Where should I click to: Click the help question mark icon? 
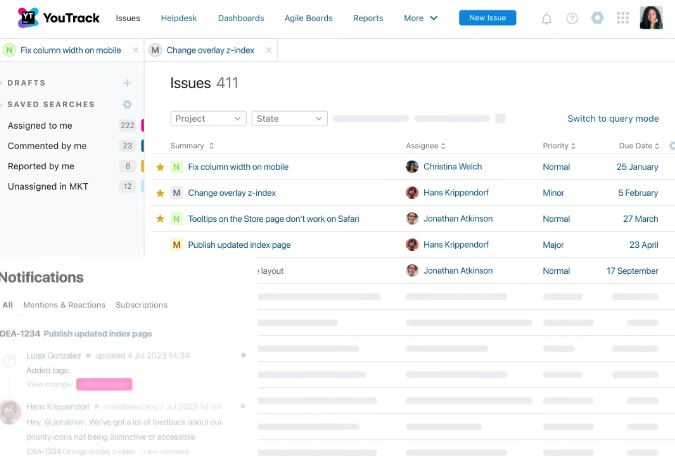(x=572, y=18)
